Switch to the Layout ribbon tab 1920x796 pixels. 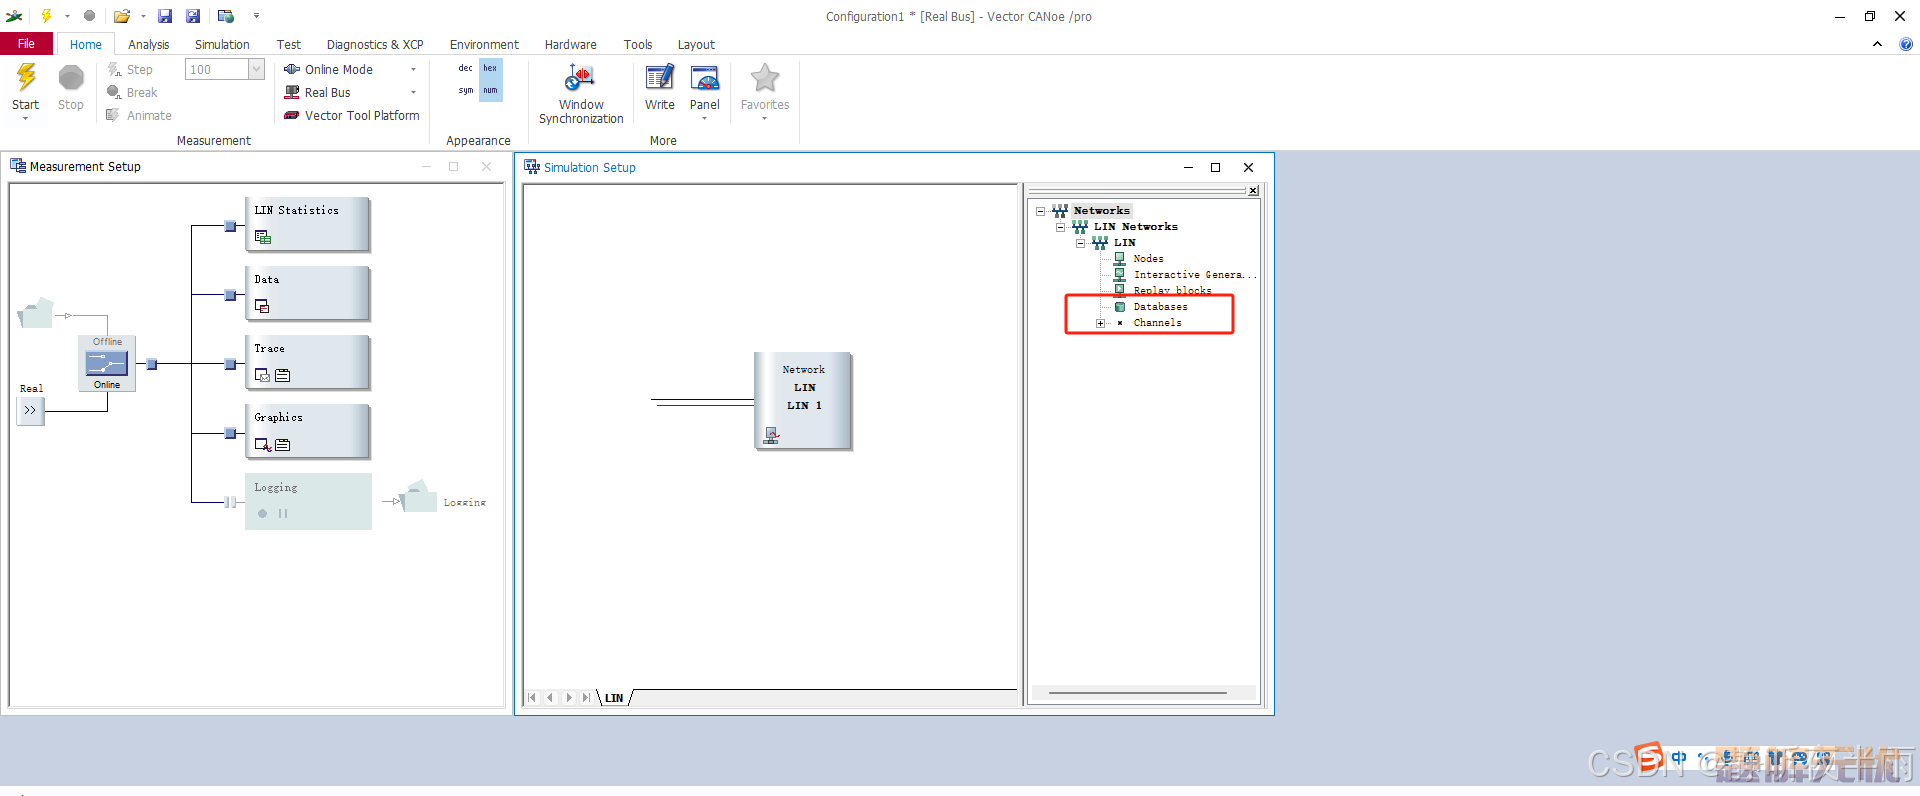pos(696,44)
